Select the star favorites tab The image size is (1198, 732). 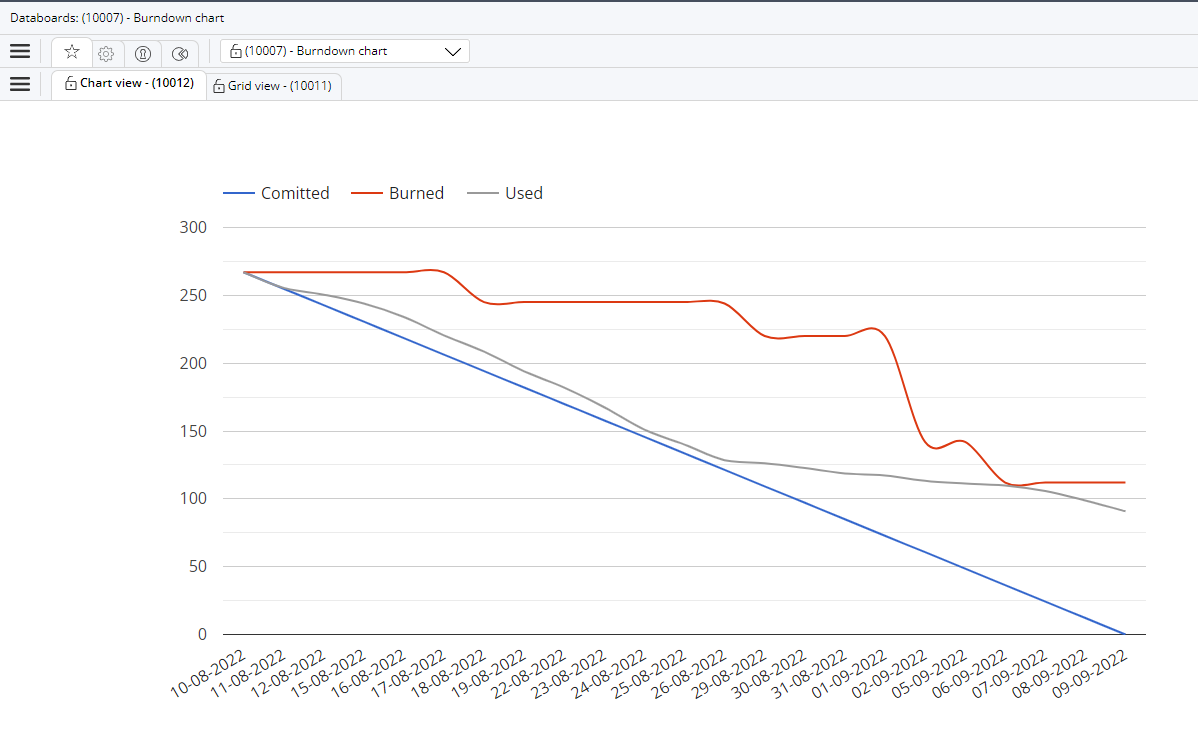pos(72,52)
